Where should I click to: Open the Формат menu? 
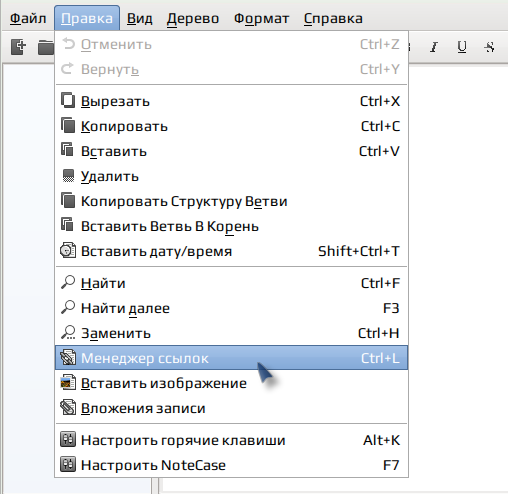click(x=261, y=18)
